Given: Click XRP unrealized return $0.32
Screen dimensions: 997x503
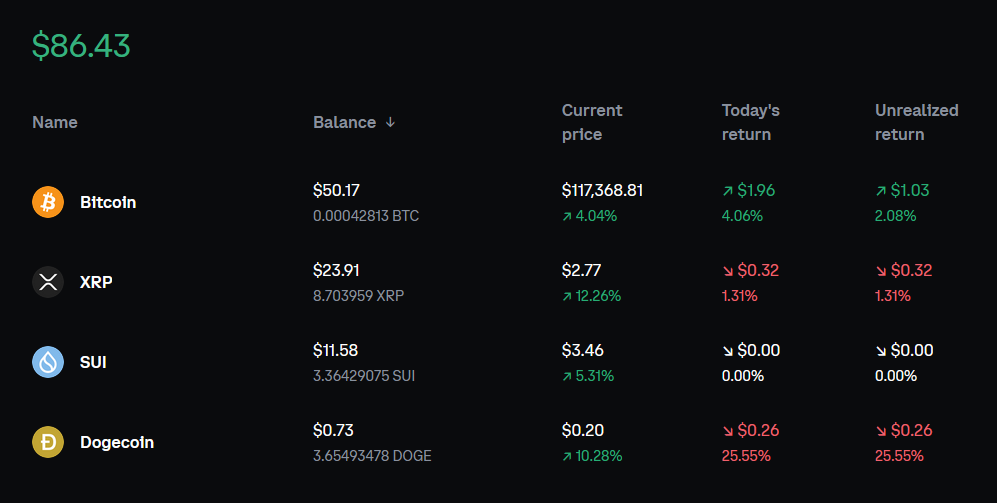Looking at the screenshot, I should [904, 270].
